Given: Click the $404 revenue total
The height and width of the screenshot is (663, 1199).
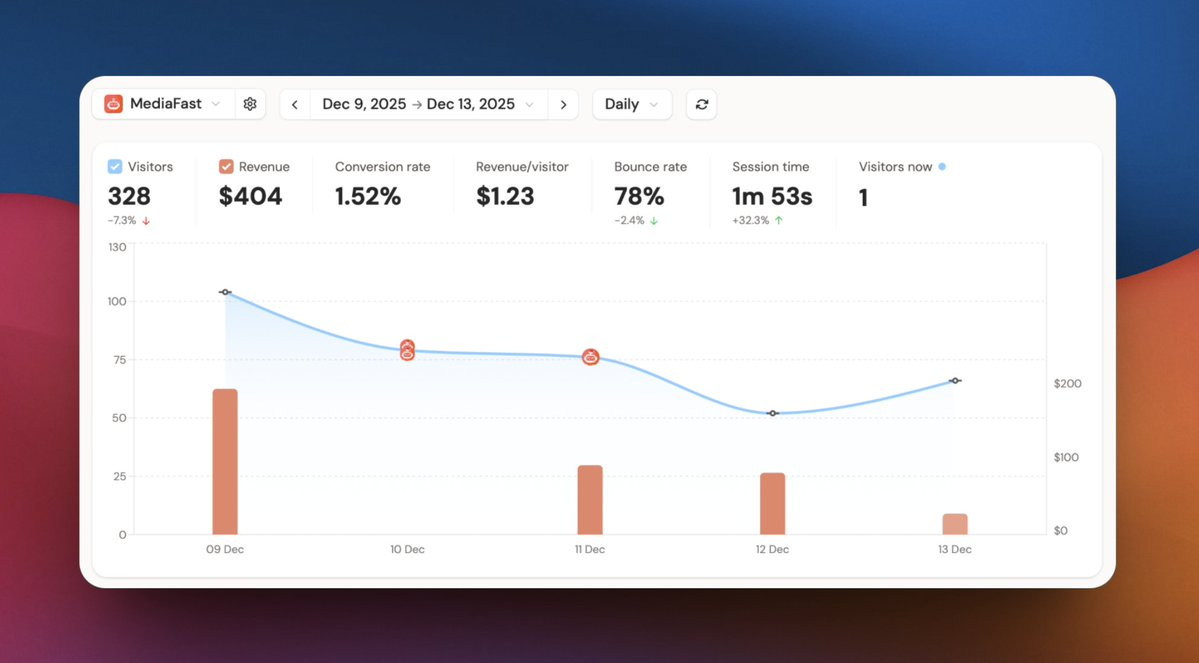Looking at the screenshot, I should tap(250, 197).
